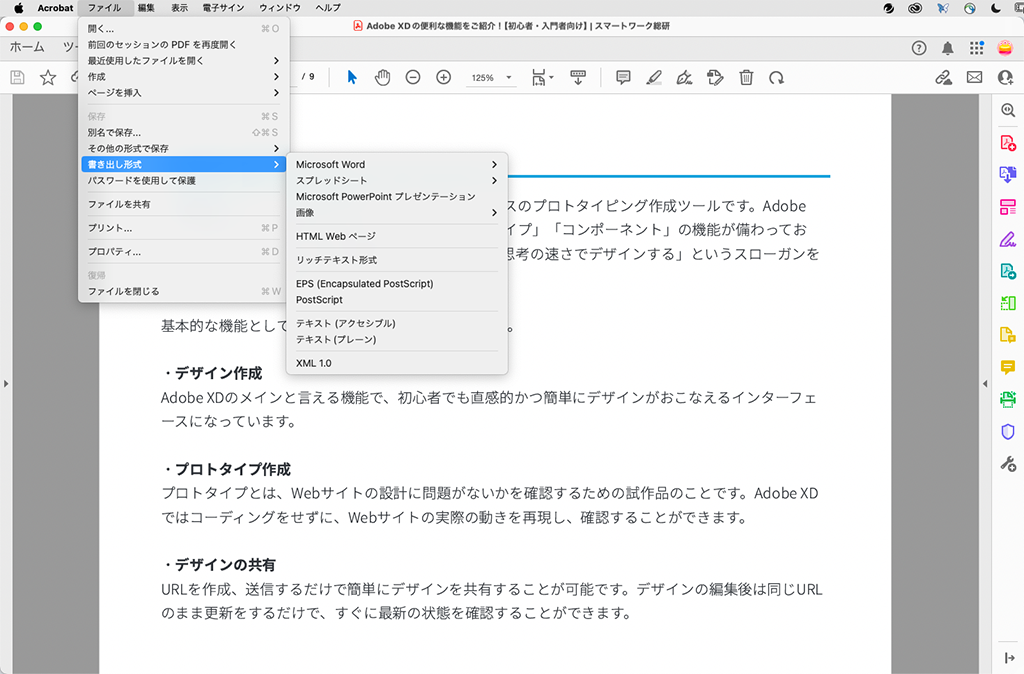Screen dimensions: 1024x674
Task: Click the sign/draw pen icon in toolbar
Action: point(684,78)
